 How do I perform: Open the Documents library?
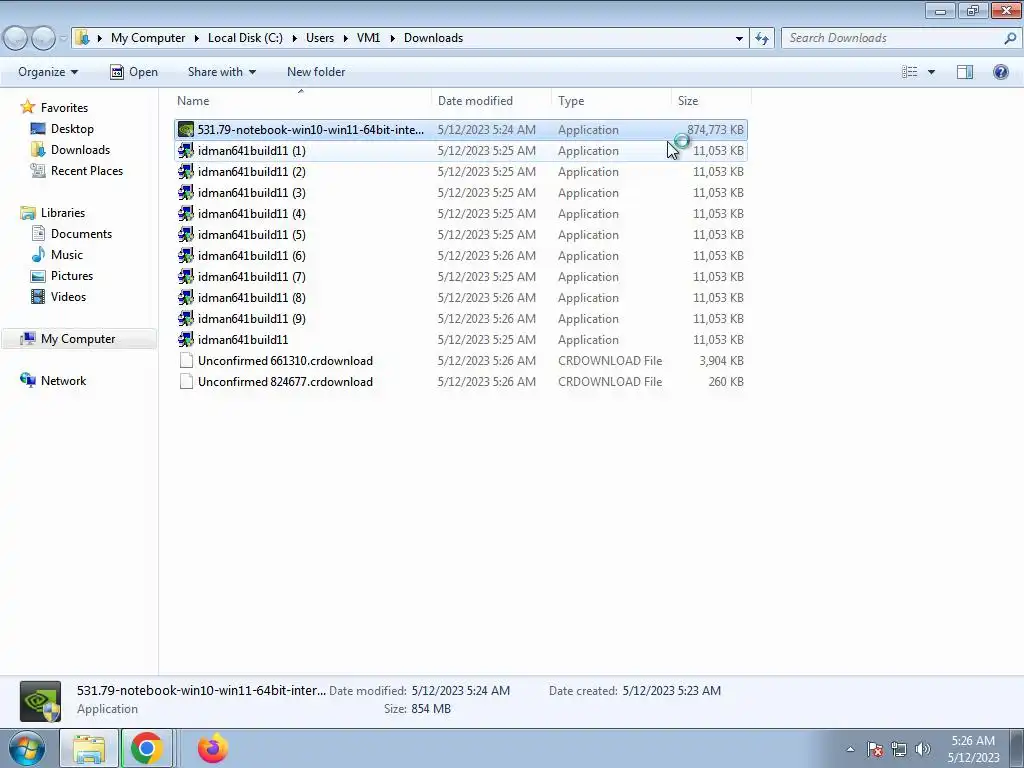tap(81, 234)
